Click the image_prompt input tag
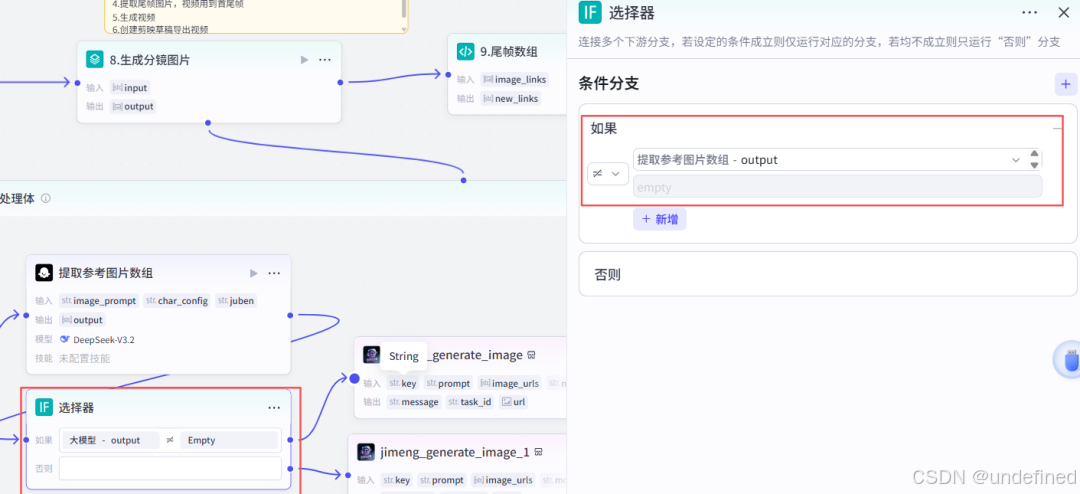 (99, 301)
